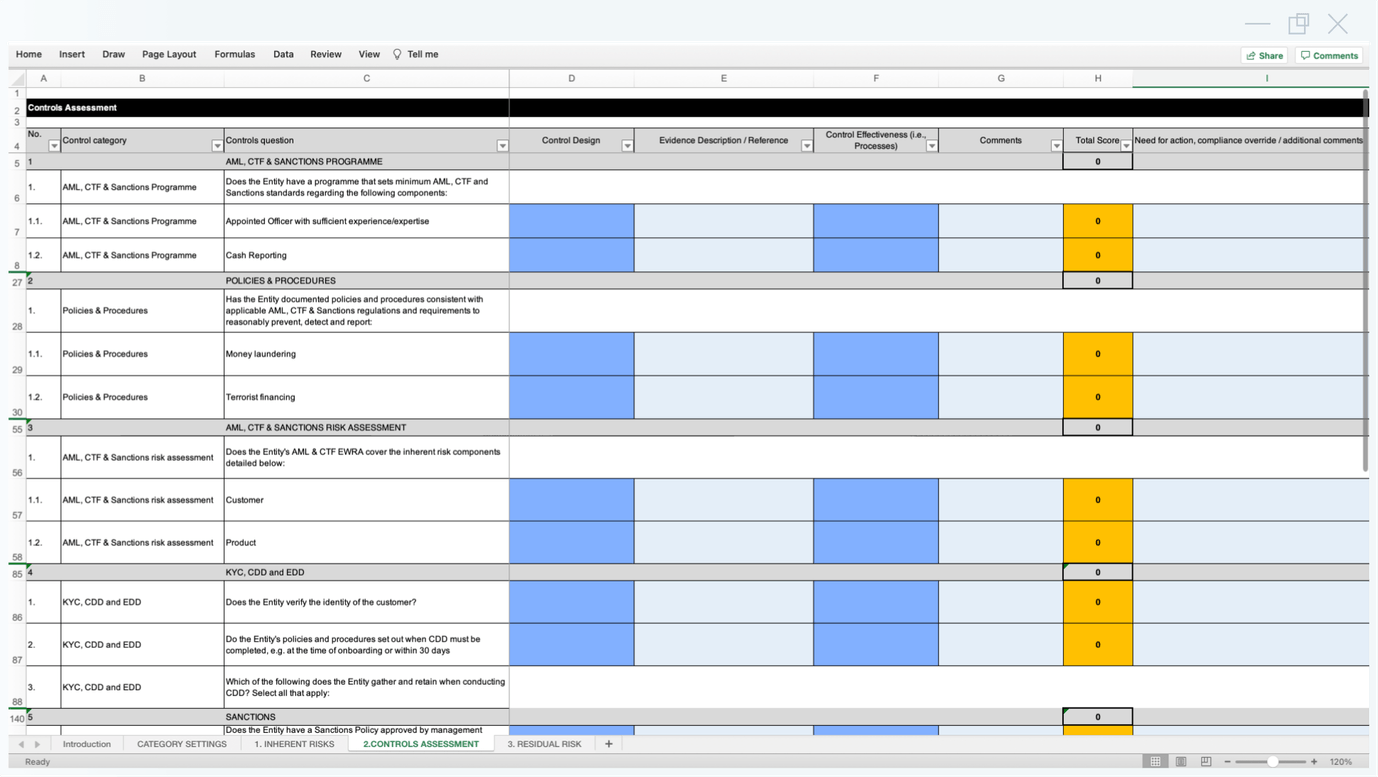Open the Controls question filter dropdown
Viewport: 1378px width, 777px height.
pos(502,145)
